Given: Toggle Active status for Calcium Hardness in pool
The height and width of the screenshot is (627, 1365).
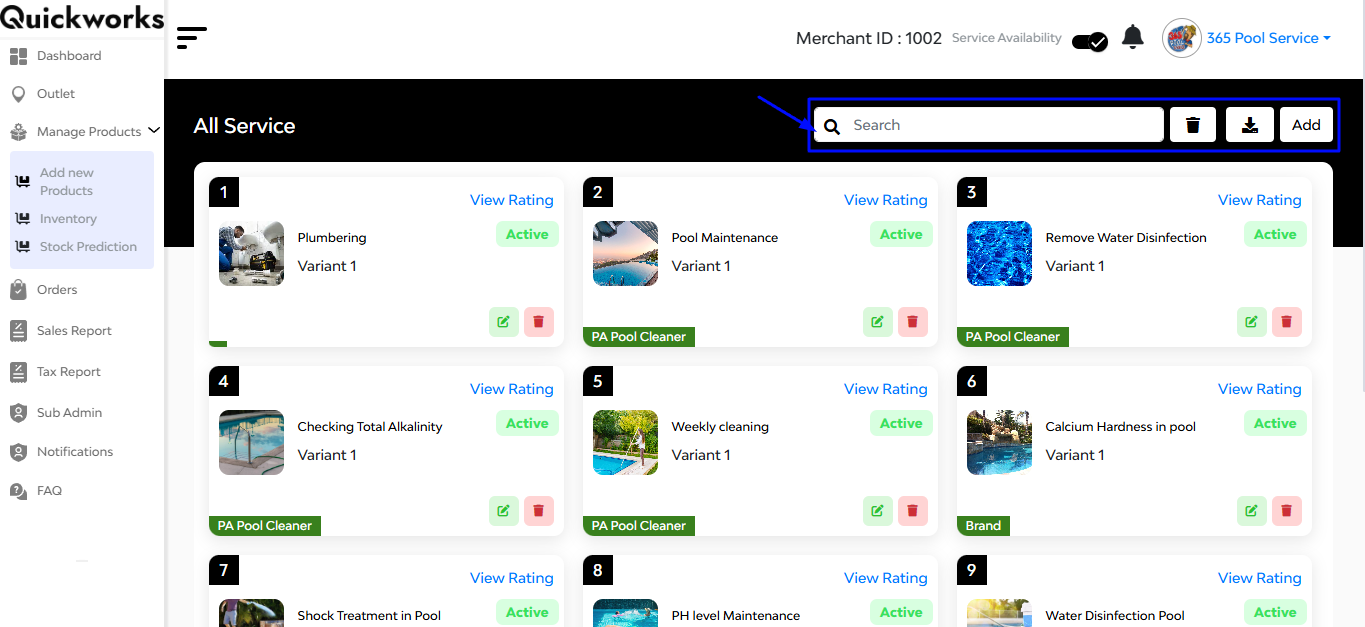Looking at the screenshot, I should pyautogui.click(x=1275, y=424).
